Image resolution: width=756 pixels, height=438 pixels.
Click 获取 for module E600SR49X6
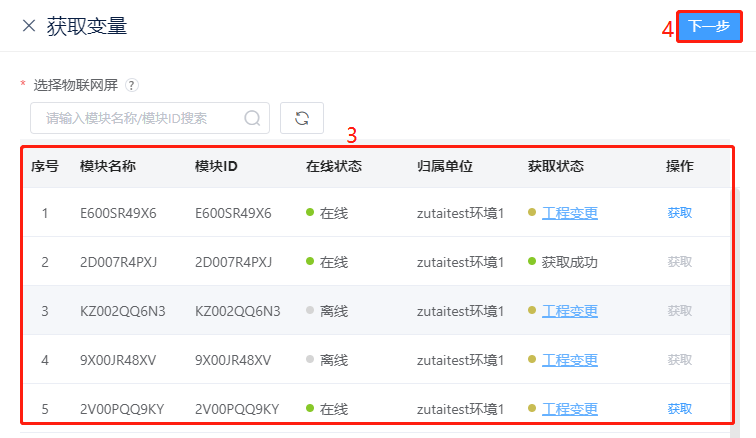679,213
